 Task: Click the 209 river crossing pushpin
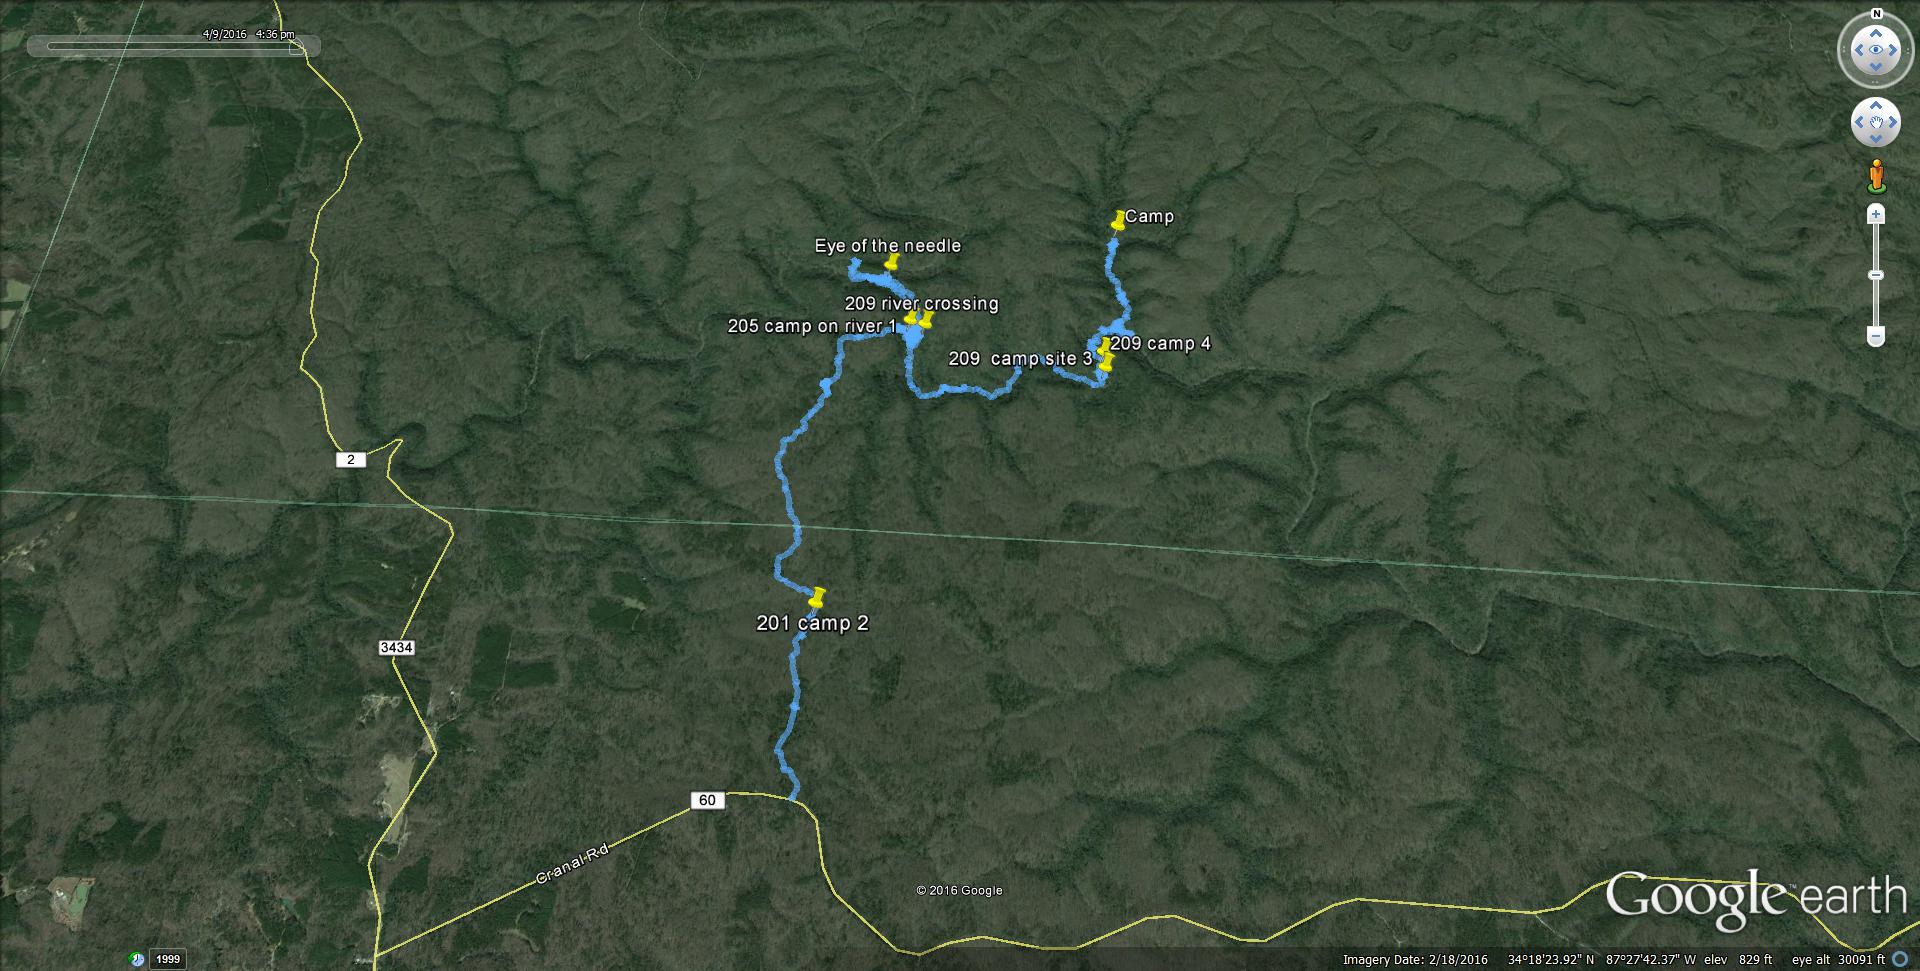(x=926, y=319)
